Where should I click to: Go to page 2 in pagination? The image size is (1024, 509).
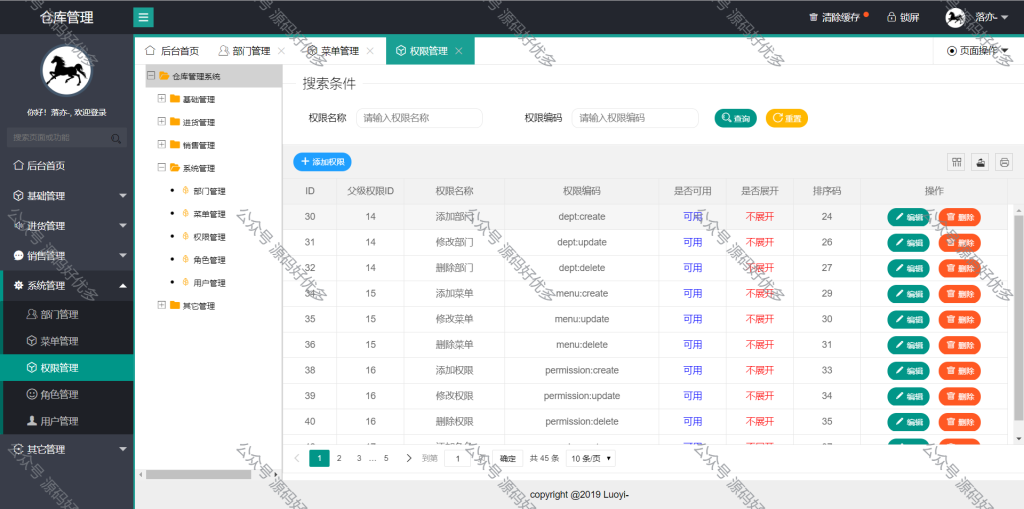click(x=339, y=458)
